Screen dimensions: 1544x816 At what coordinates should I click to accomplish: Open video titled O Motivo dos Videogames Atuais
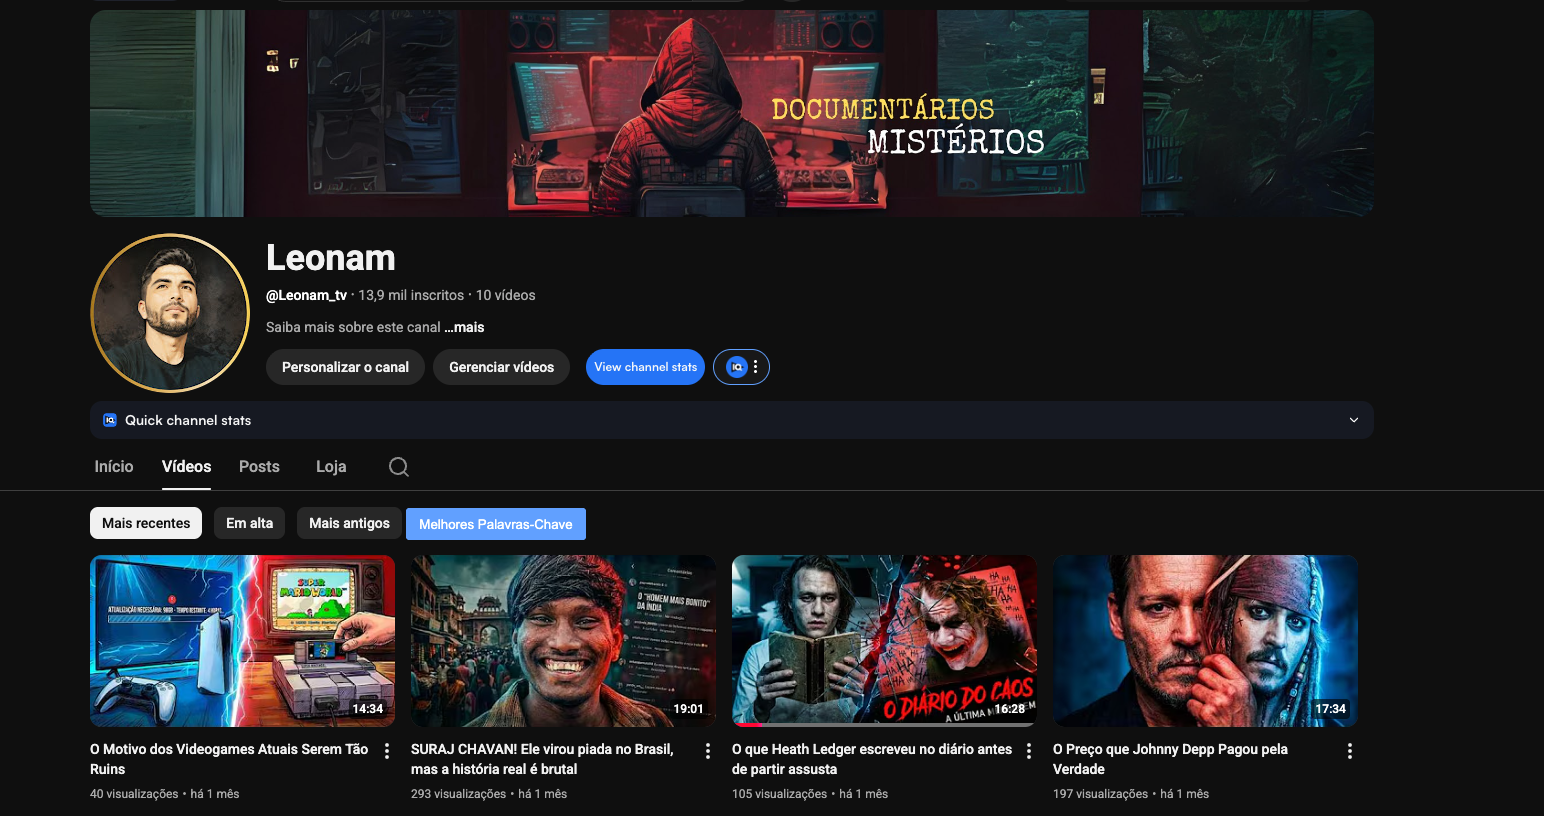229,759
